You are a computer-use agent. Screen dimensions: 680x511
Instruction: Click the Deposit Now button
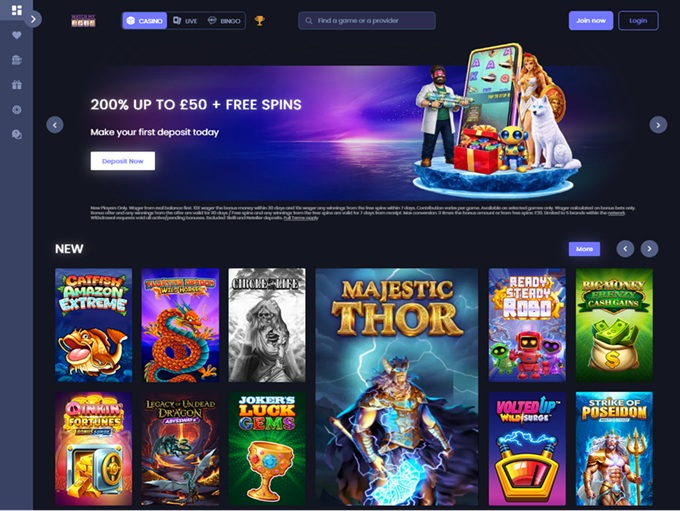click(123, 161)
